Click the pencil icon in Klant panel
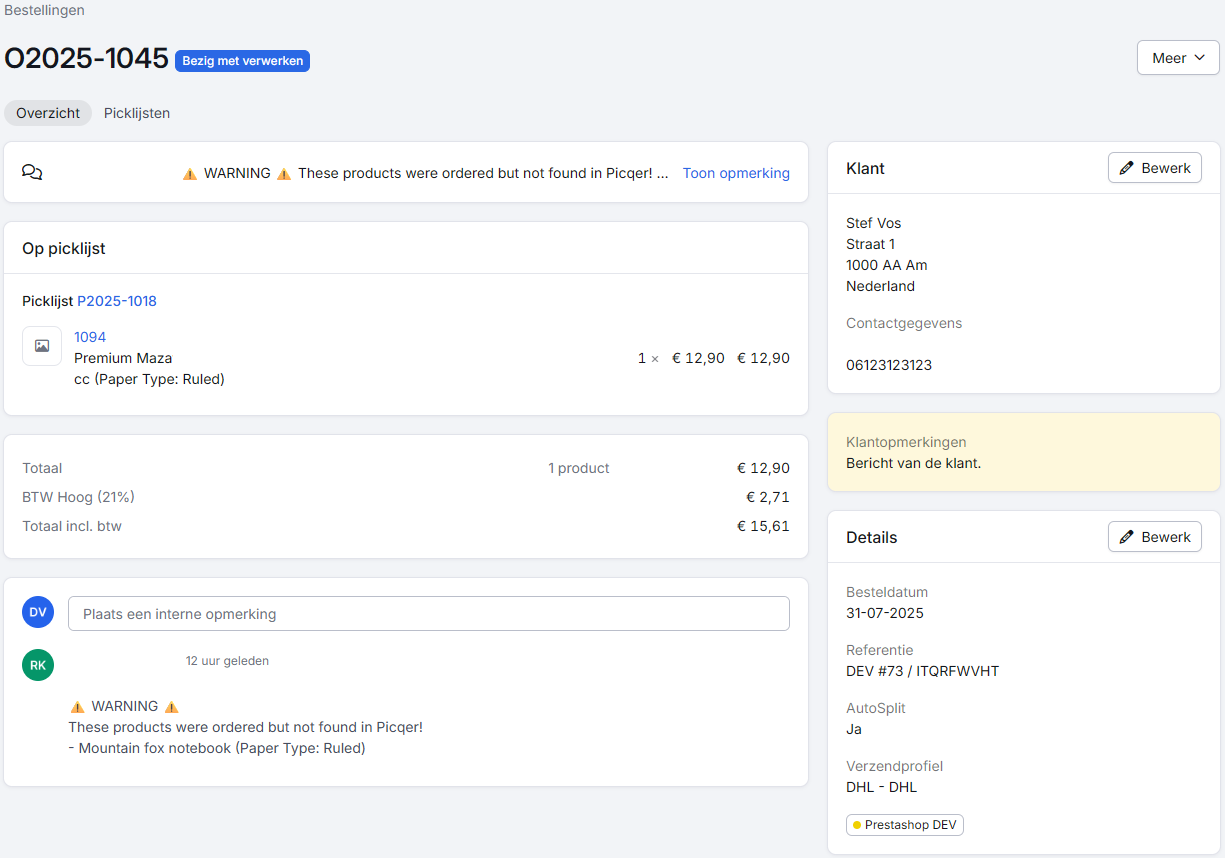The width and height of the screenshot is (1225, 858). (x=1126, y=168)
